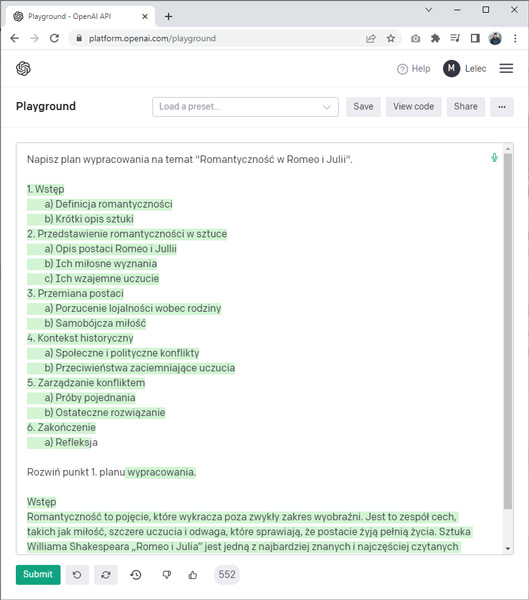Screen dimensions: 529x600
Task: Open the hamburger menu icon
Action: 506,68
